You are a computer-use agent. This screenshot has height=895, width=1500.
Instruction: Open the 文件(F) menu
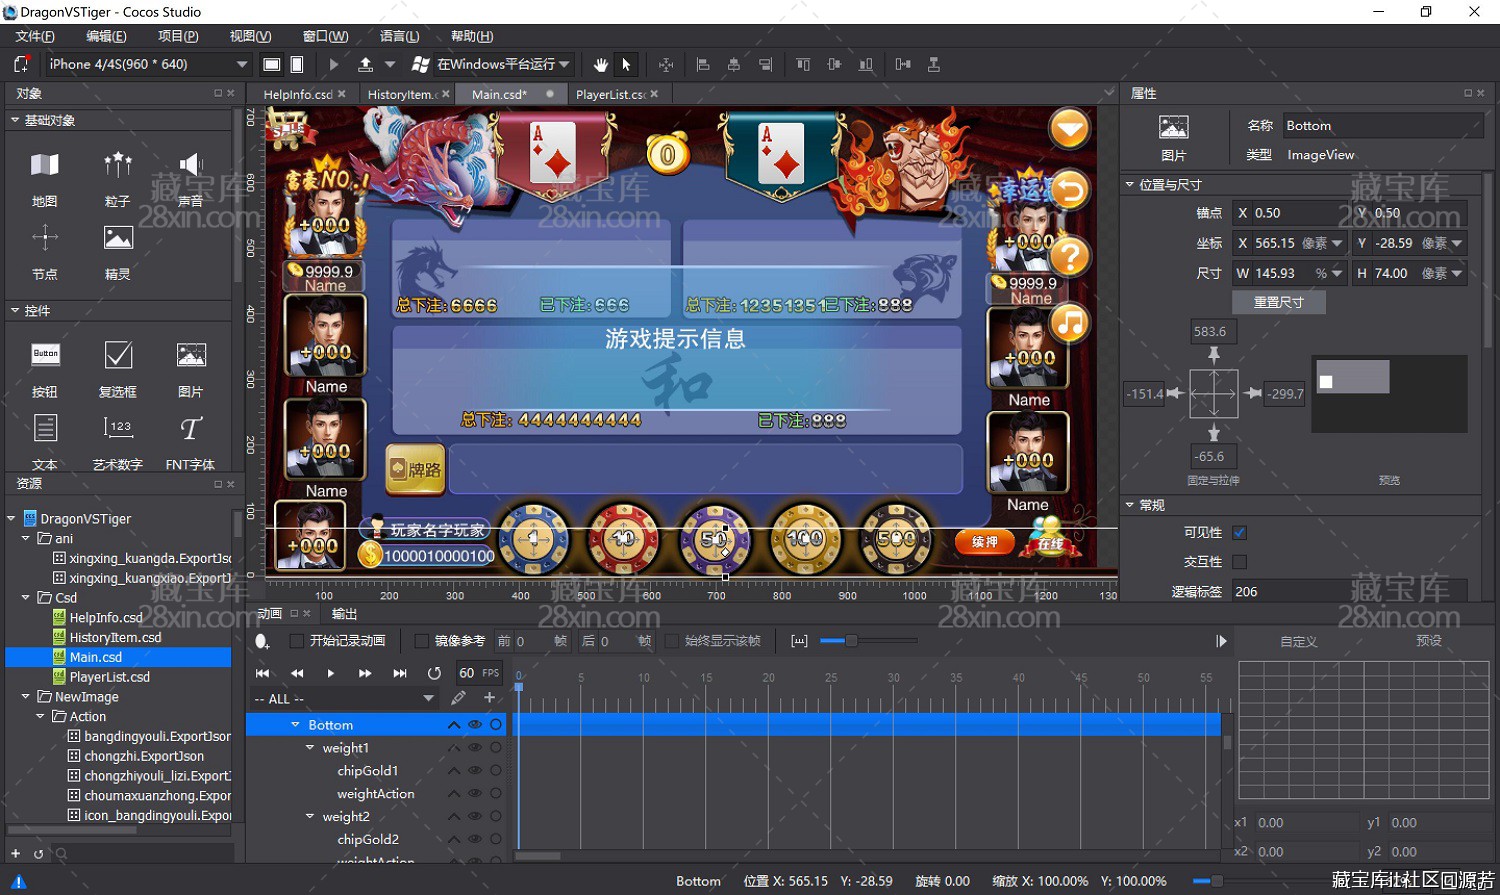click(35, 36)
